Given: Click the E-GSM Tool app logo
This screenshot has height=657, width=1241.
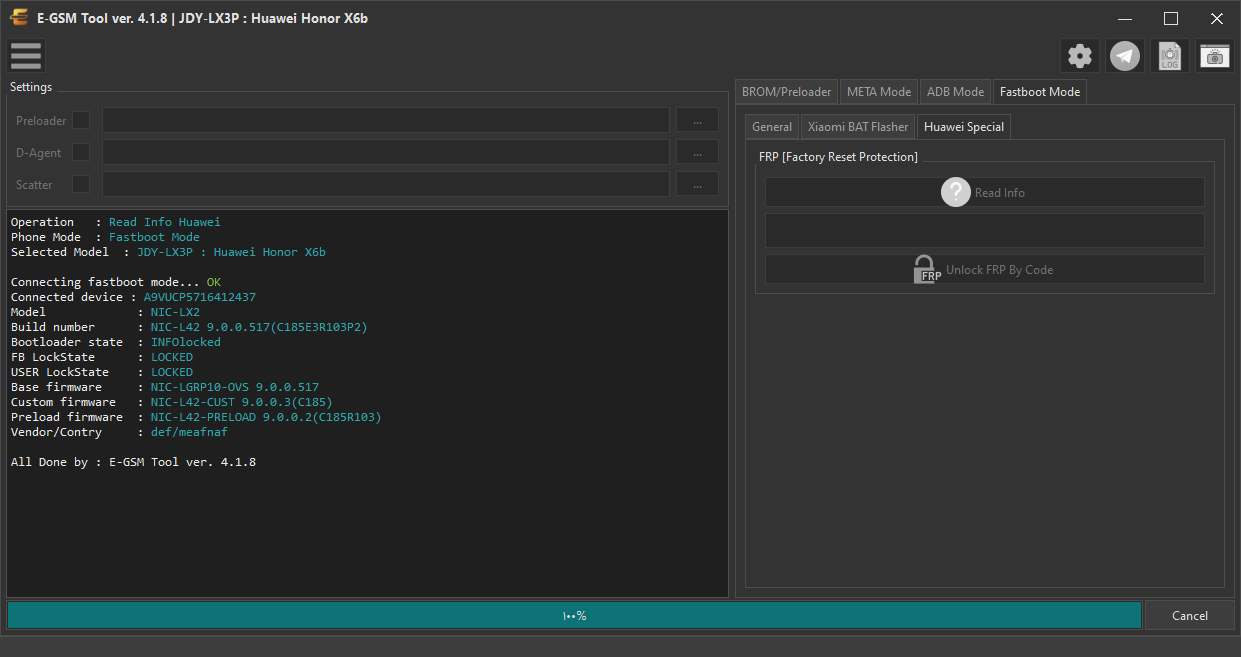Looking at the screenshot, I should click(x=18, y=17).
